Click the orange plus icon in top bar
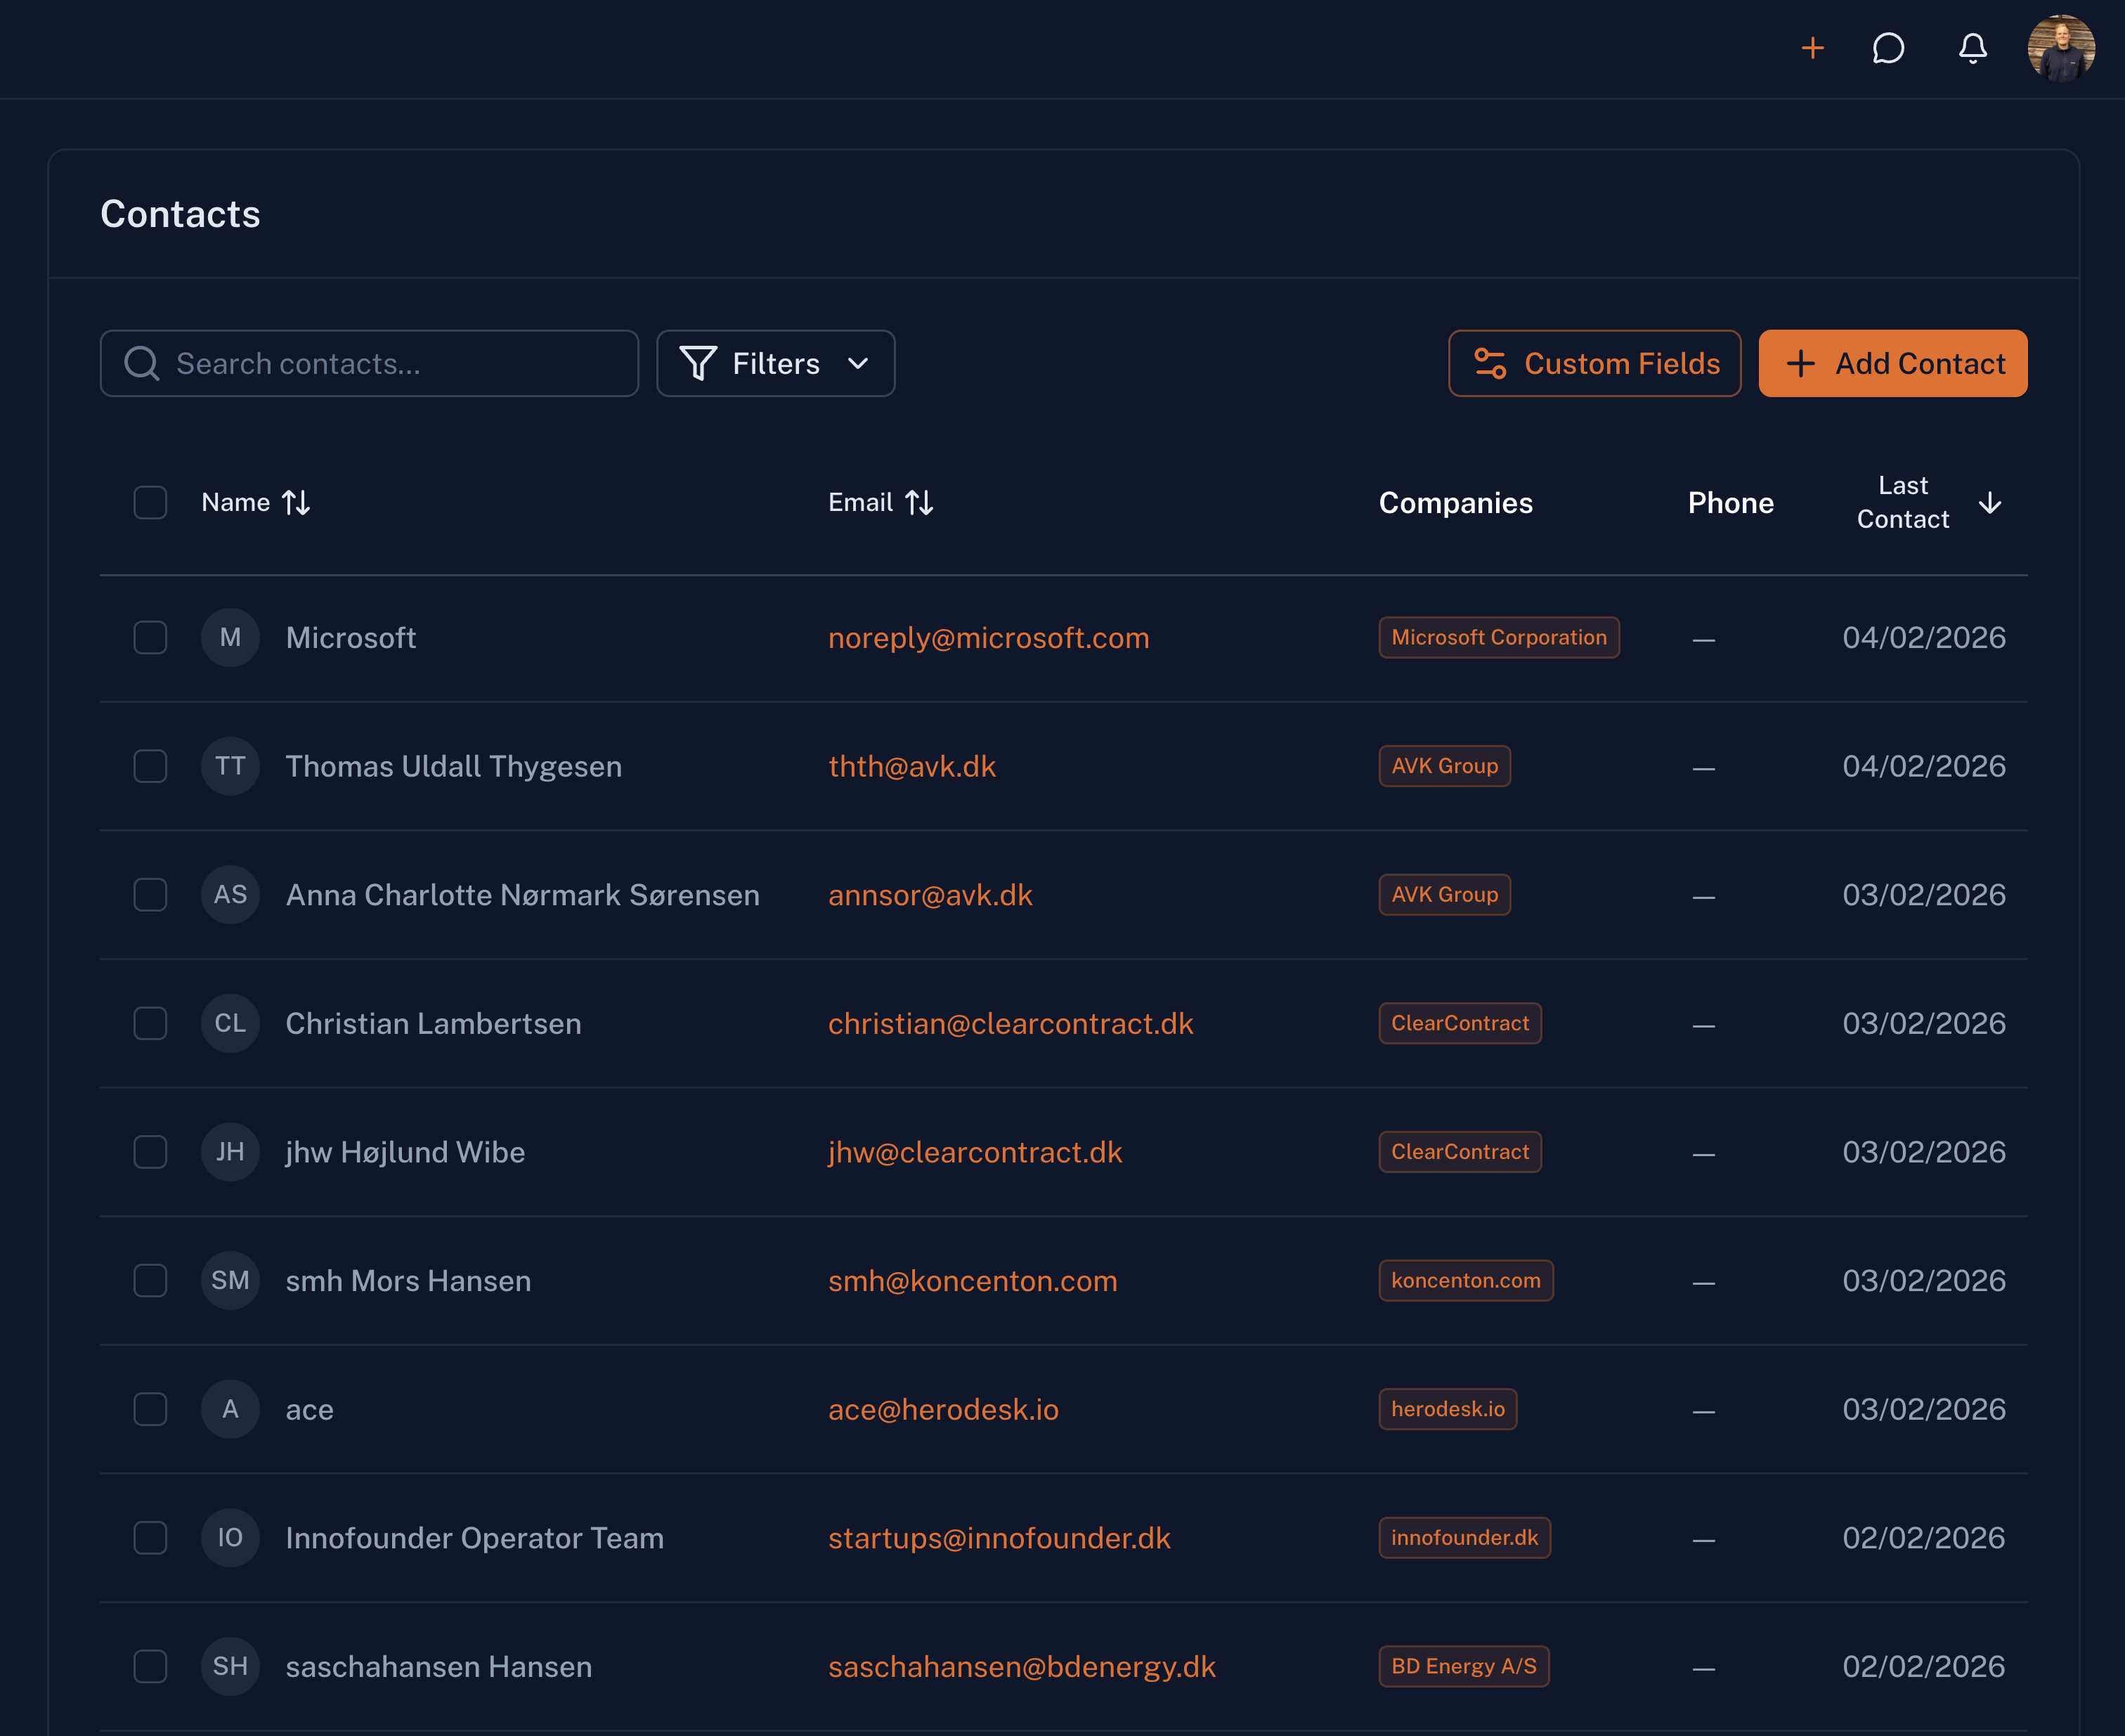The height and width of the screenshot is (1736, 2125). tap(1812, 48)
